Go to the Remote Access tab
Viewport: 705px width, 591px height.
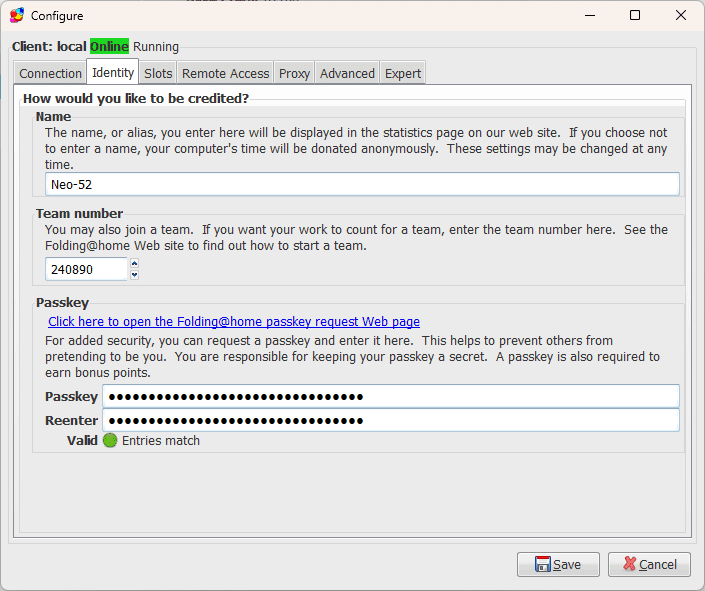225,73
